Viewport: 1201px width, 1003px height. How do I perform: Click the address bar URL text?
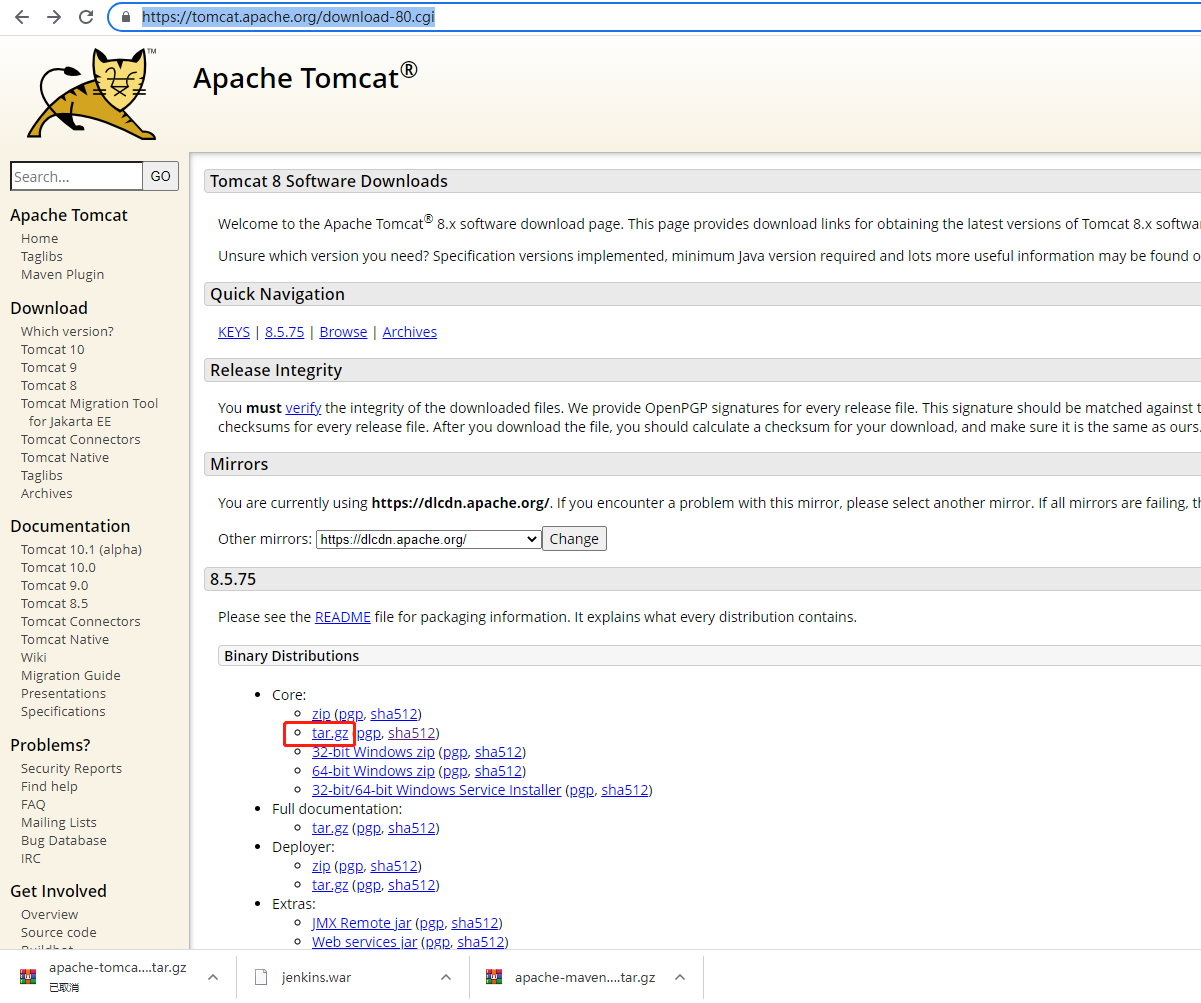[x=288, y=16]
